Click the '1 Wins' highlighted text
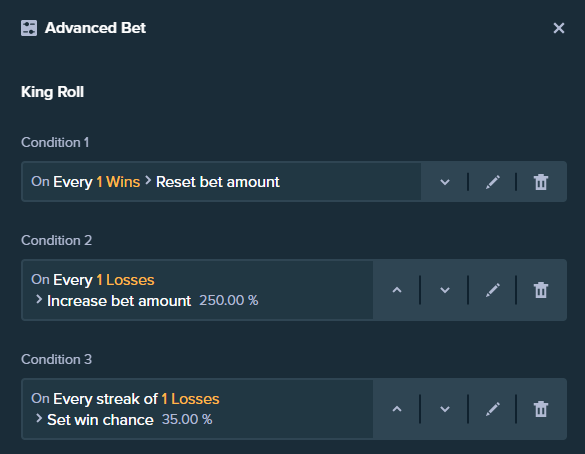Viewport: 585px width, 454px height. coord(118,182)
